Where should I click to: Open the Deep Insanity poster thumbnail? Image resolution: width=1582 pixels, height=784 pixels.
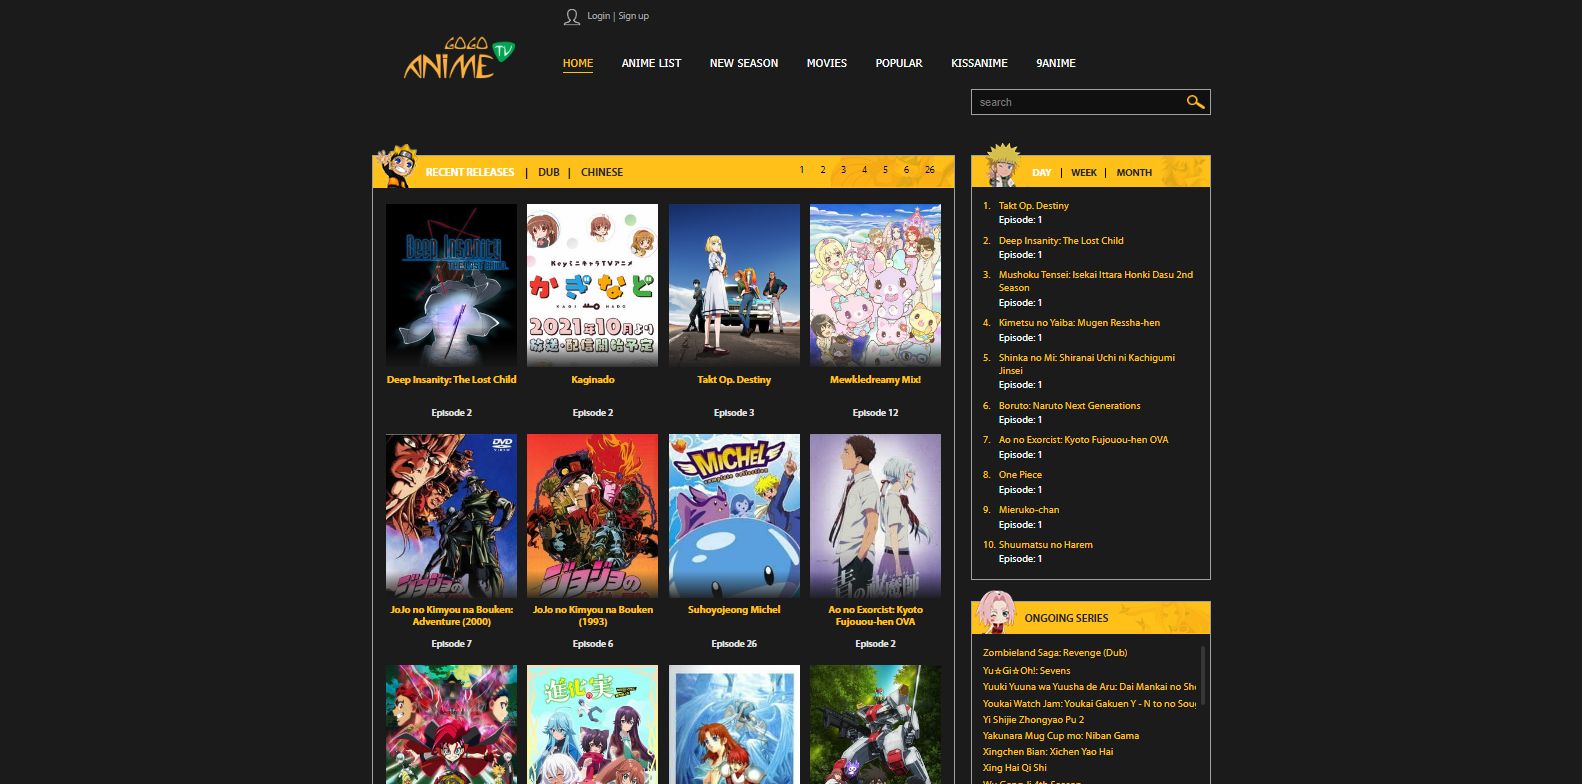[x=451, y=286]
